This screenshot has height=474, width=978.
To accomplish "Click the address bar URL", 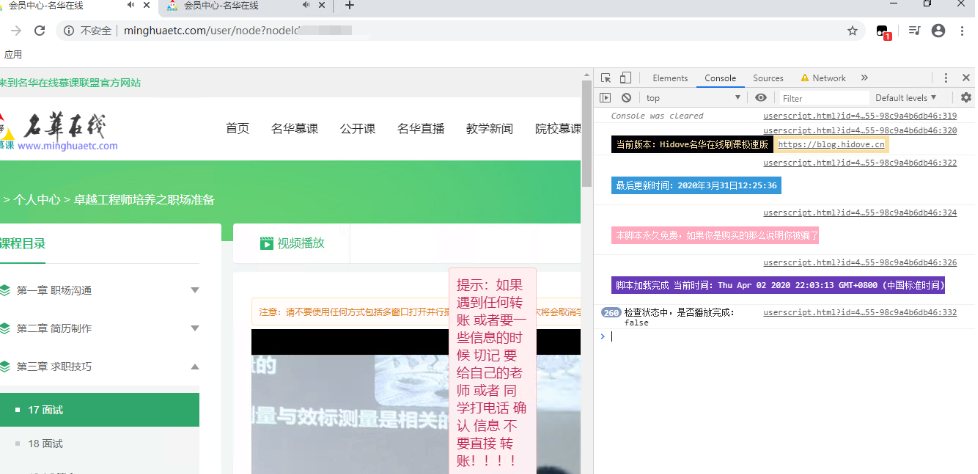I will coord(237,31).
